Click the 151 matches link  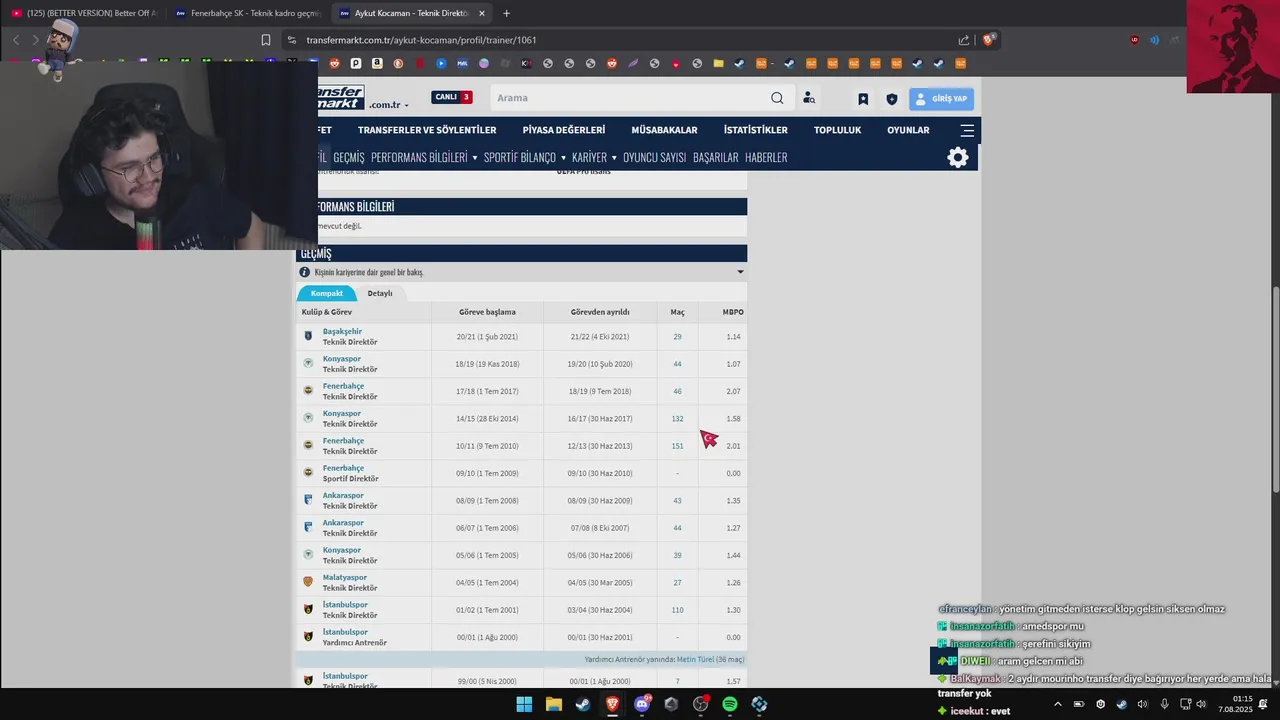tap(677, 446)
